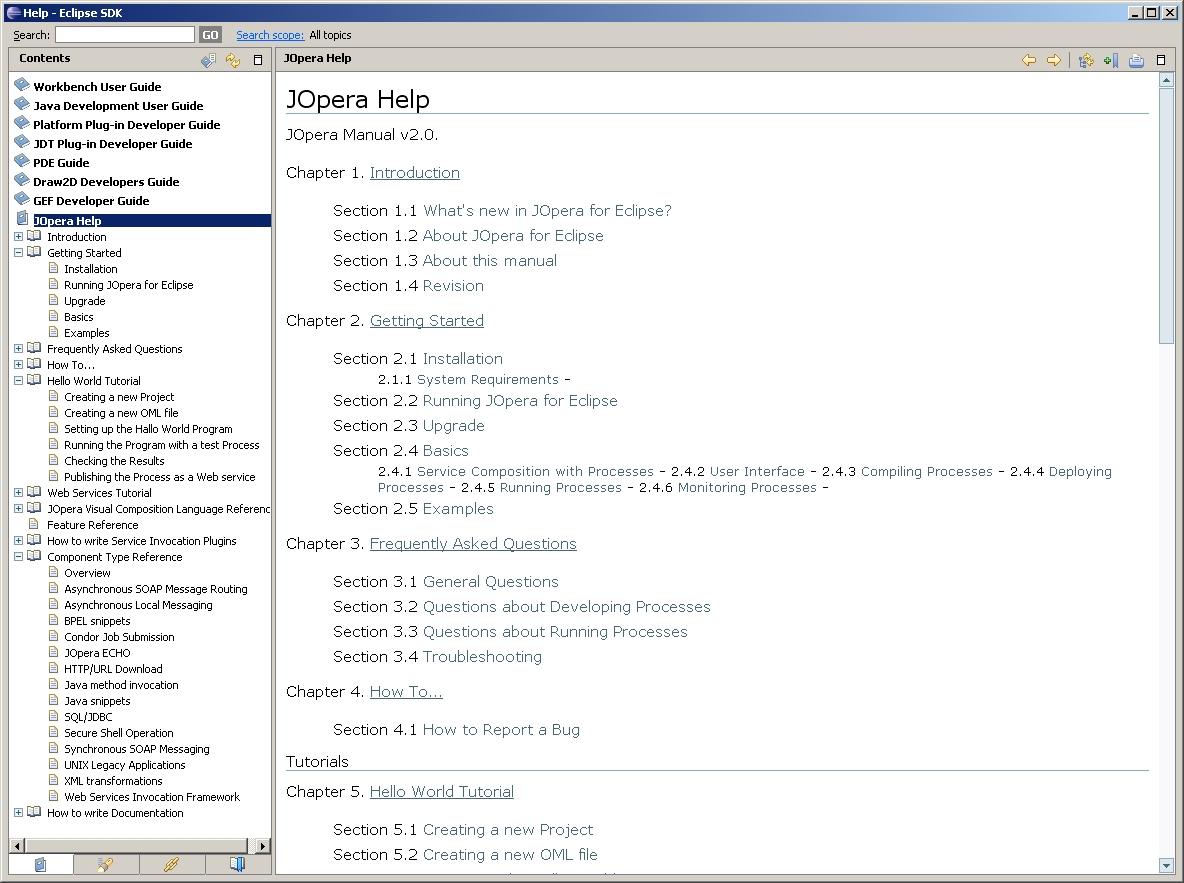Screen dimensions: 1184x883
Task: Collapse the Hello World Tutorial node
Action: click(x=18, y=381)
